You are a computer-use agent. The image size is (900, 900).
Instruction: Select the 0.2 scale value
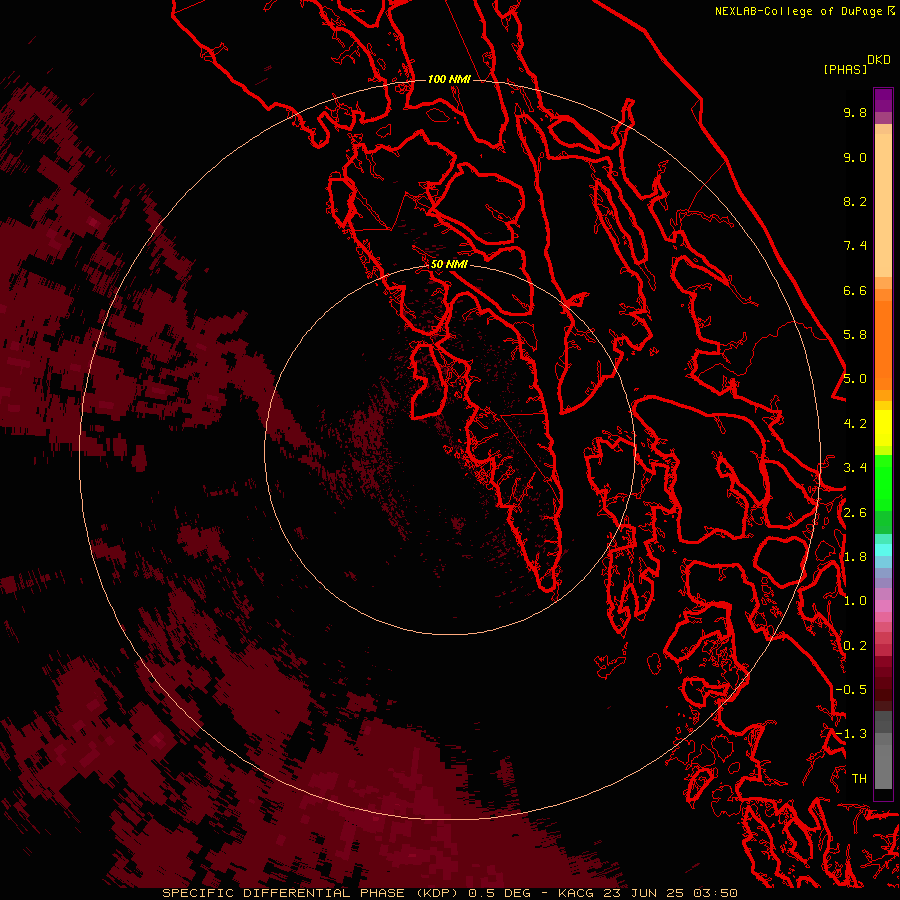point(855,646)
